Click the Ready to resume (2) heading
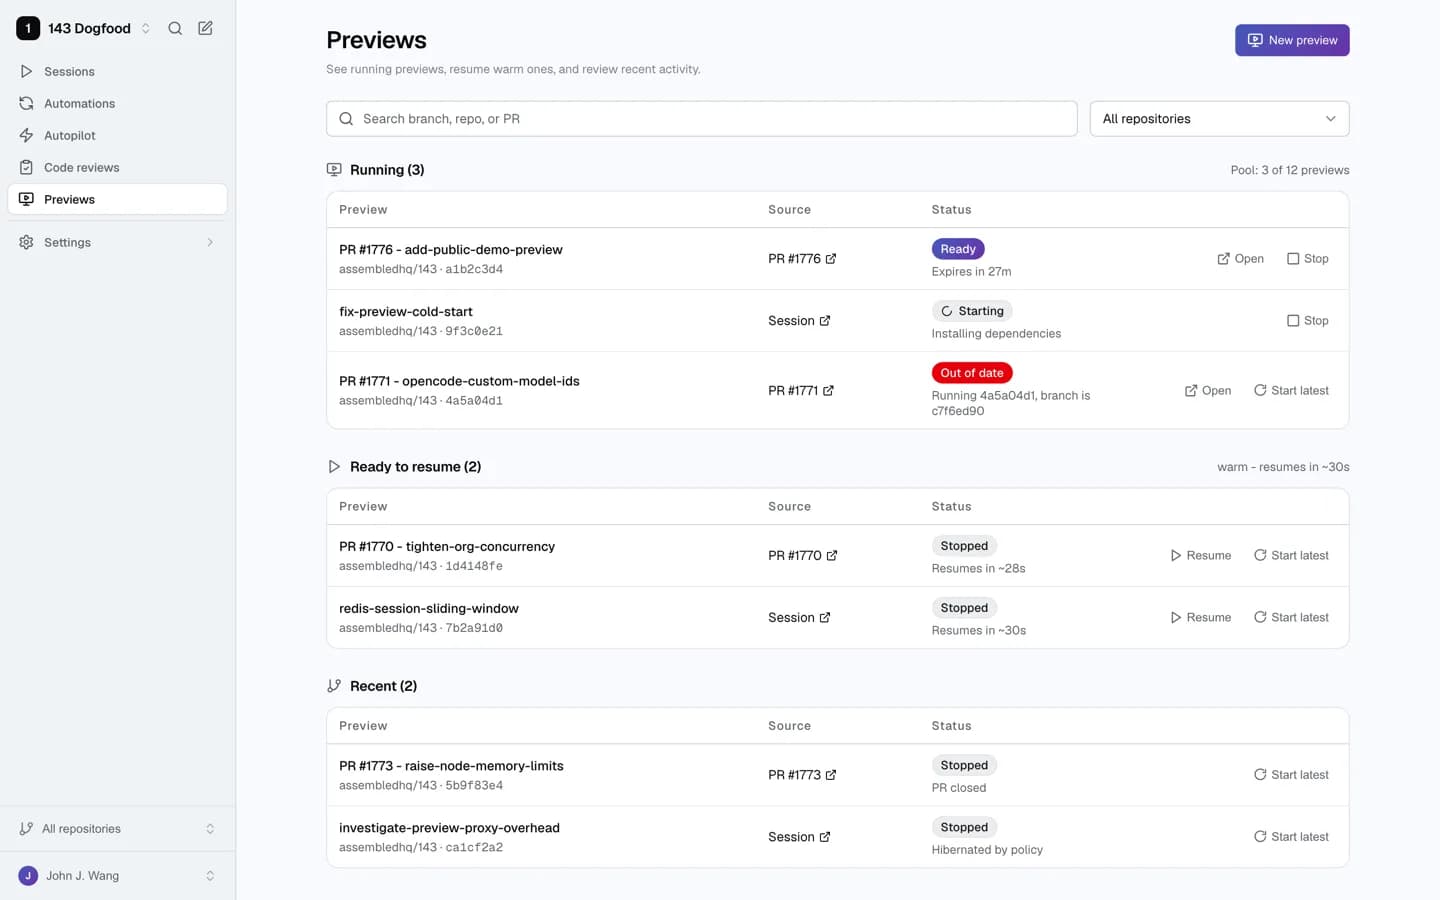 click(415, 467)
